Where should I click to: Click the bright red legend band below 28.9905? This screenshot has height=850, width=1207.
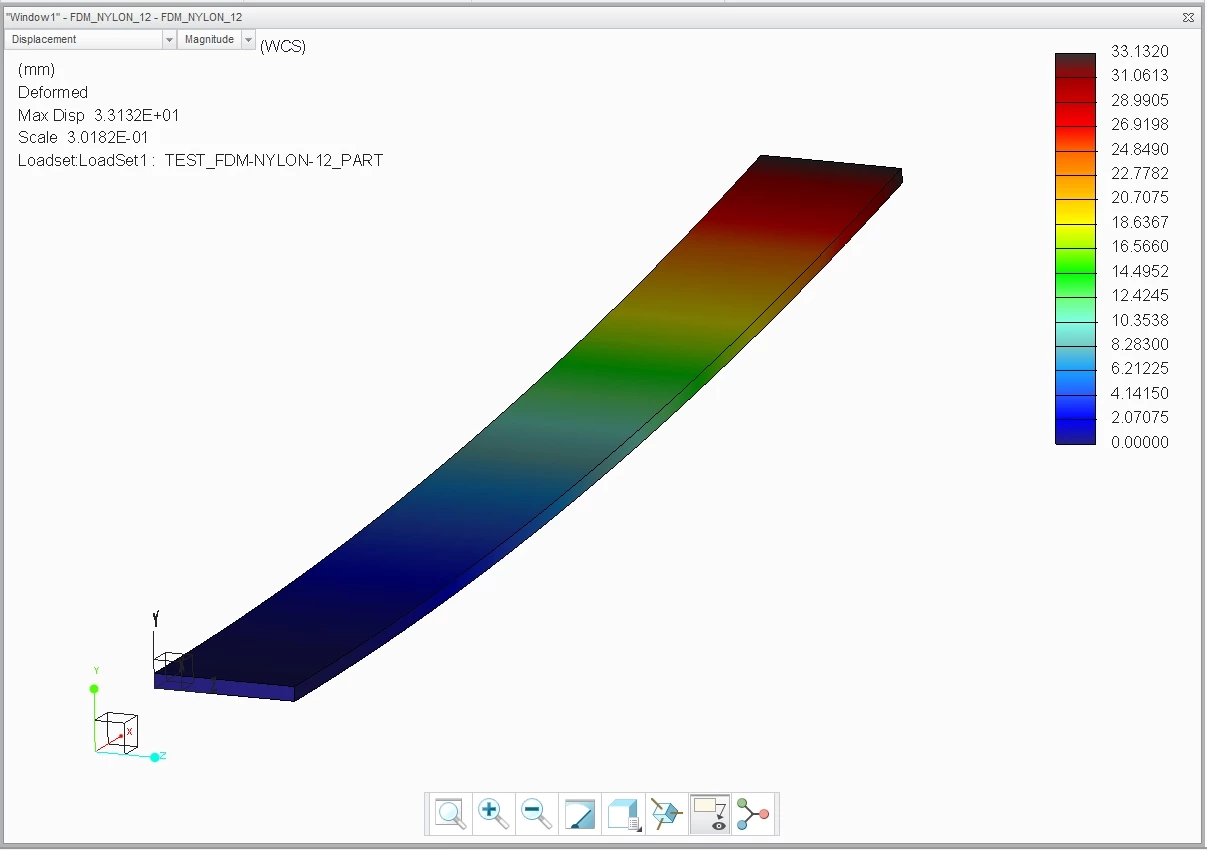coord(1075,112)
